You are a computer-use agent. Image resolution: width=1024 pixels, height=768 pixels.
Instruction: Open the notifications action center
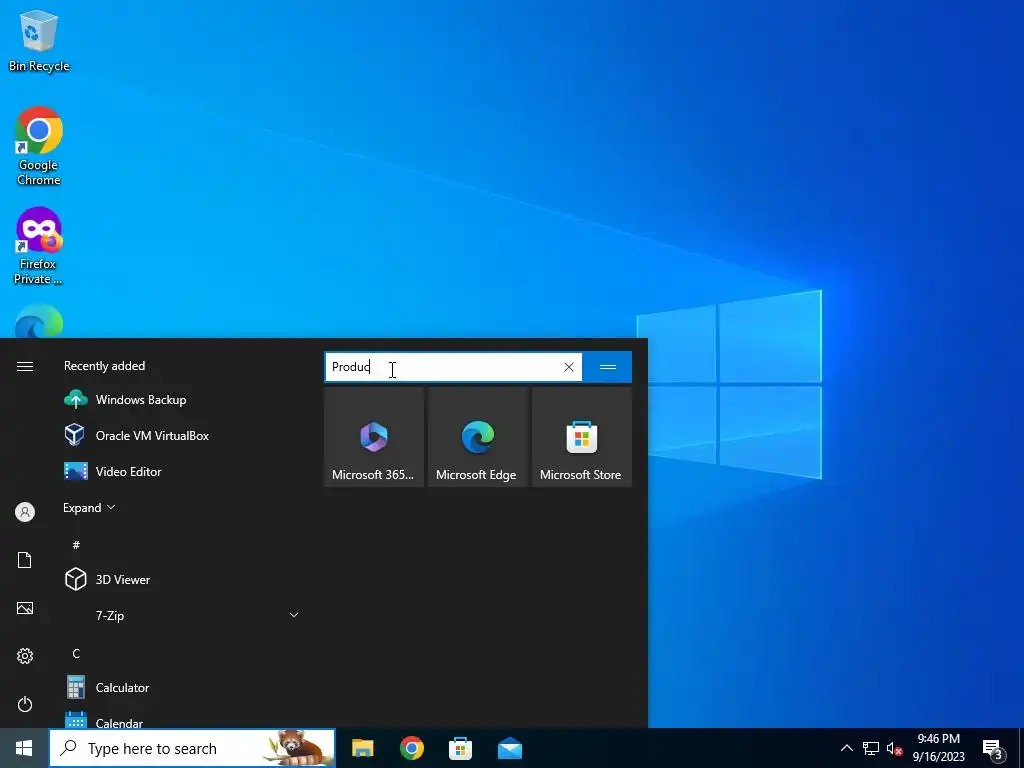[x=992, y=748]
